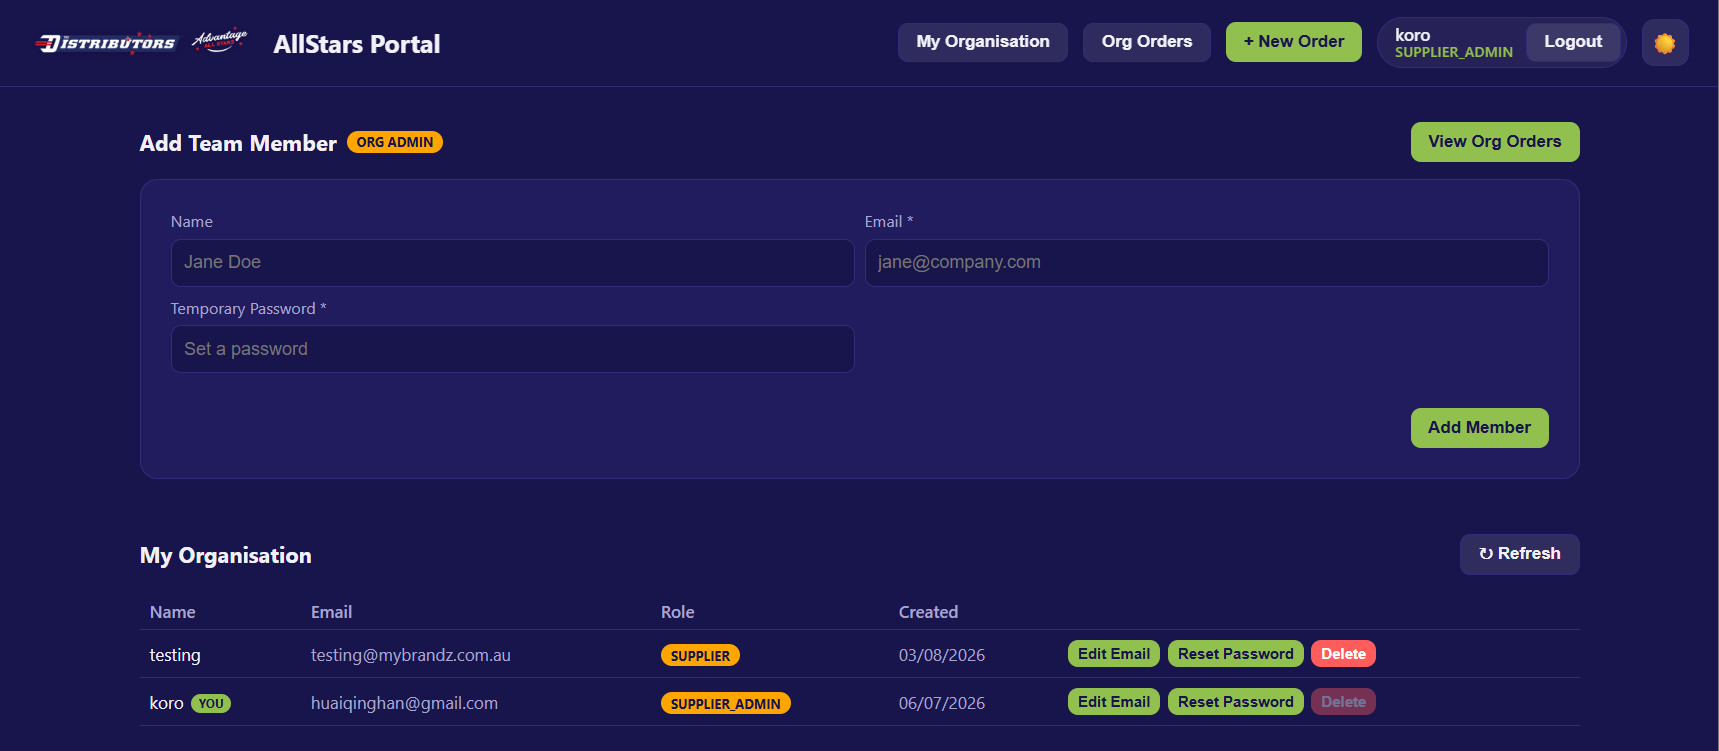Viewport: 1719px width, 751px height.
Task: Edit Email for testing user
Action: 1114,654
